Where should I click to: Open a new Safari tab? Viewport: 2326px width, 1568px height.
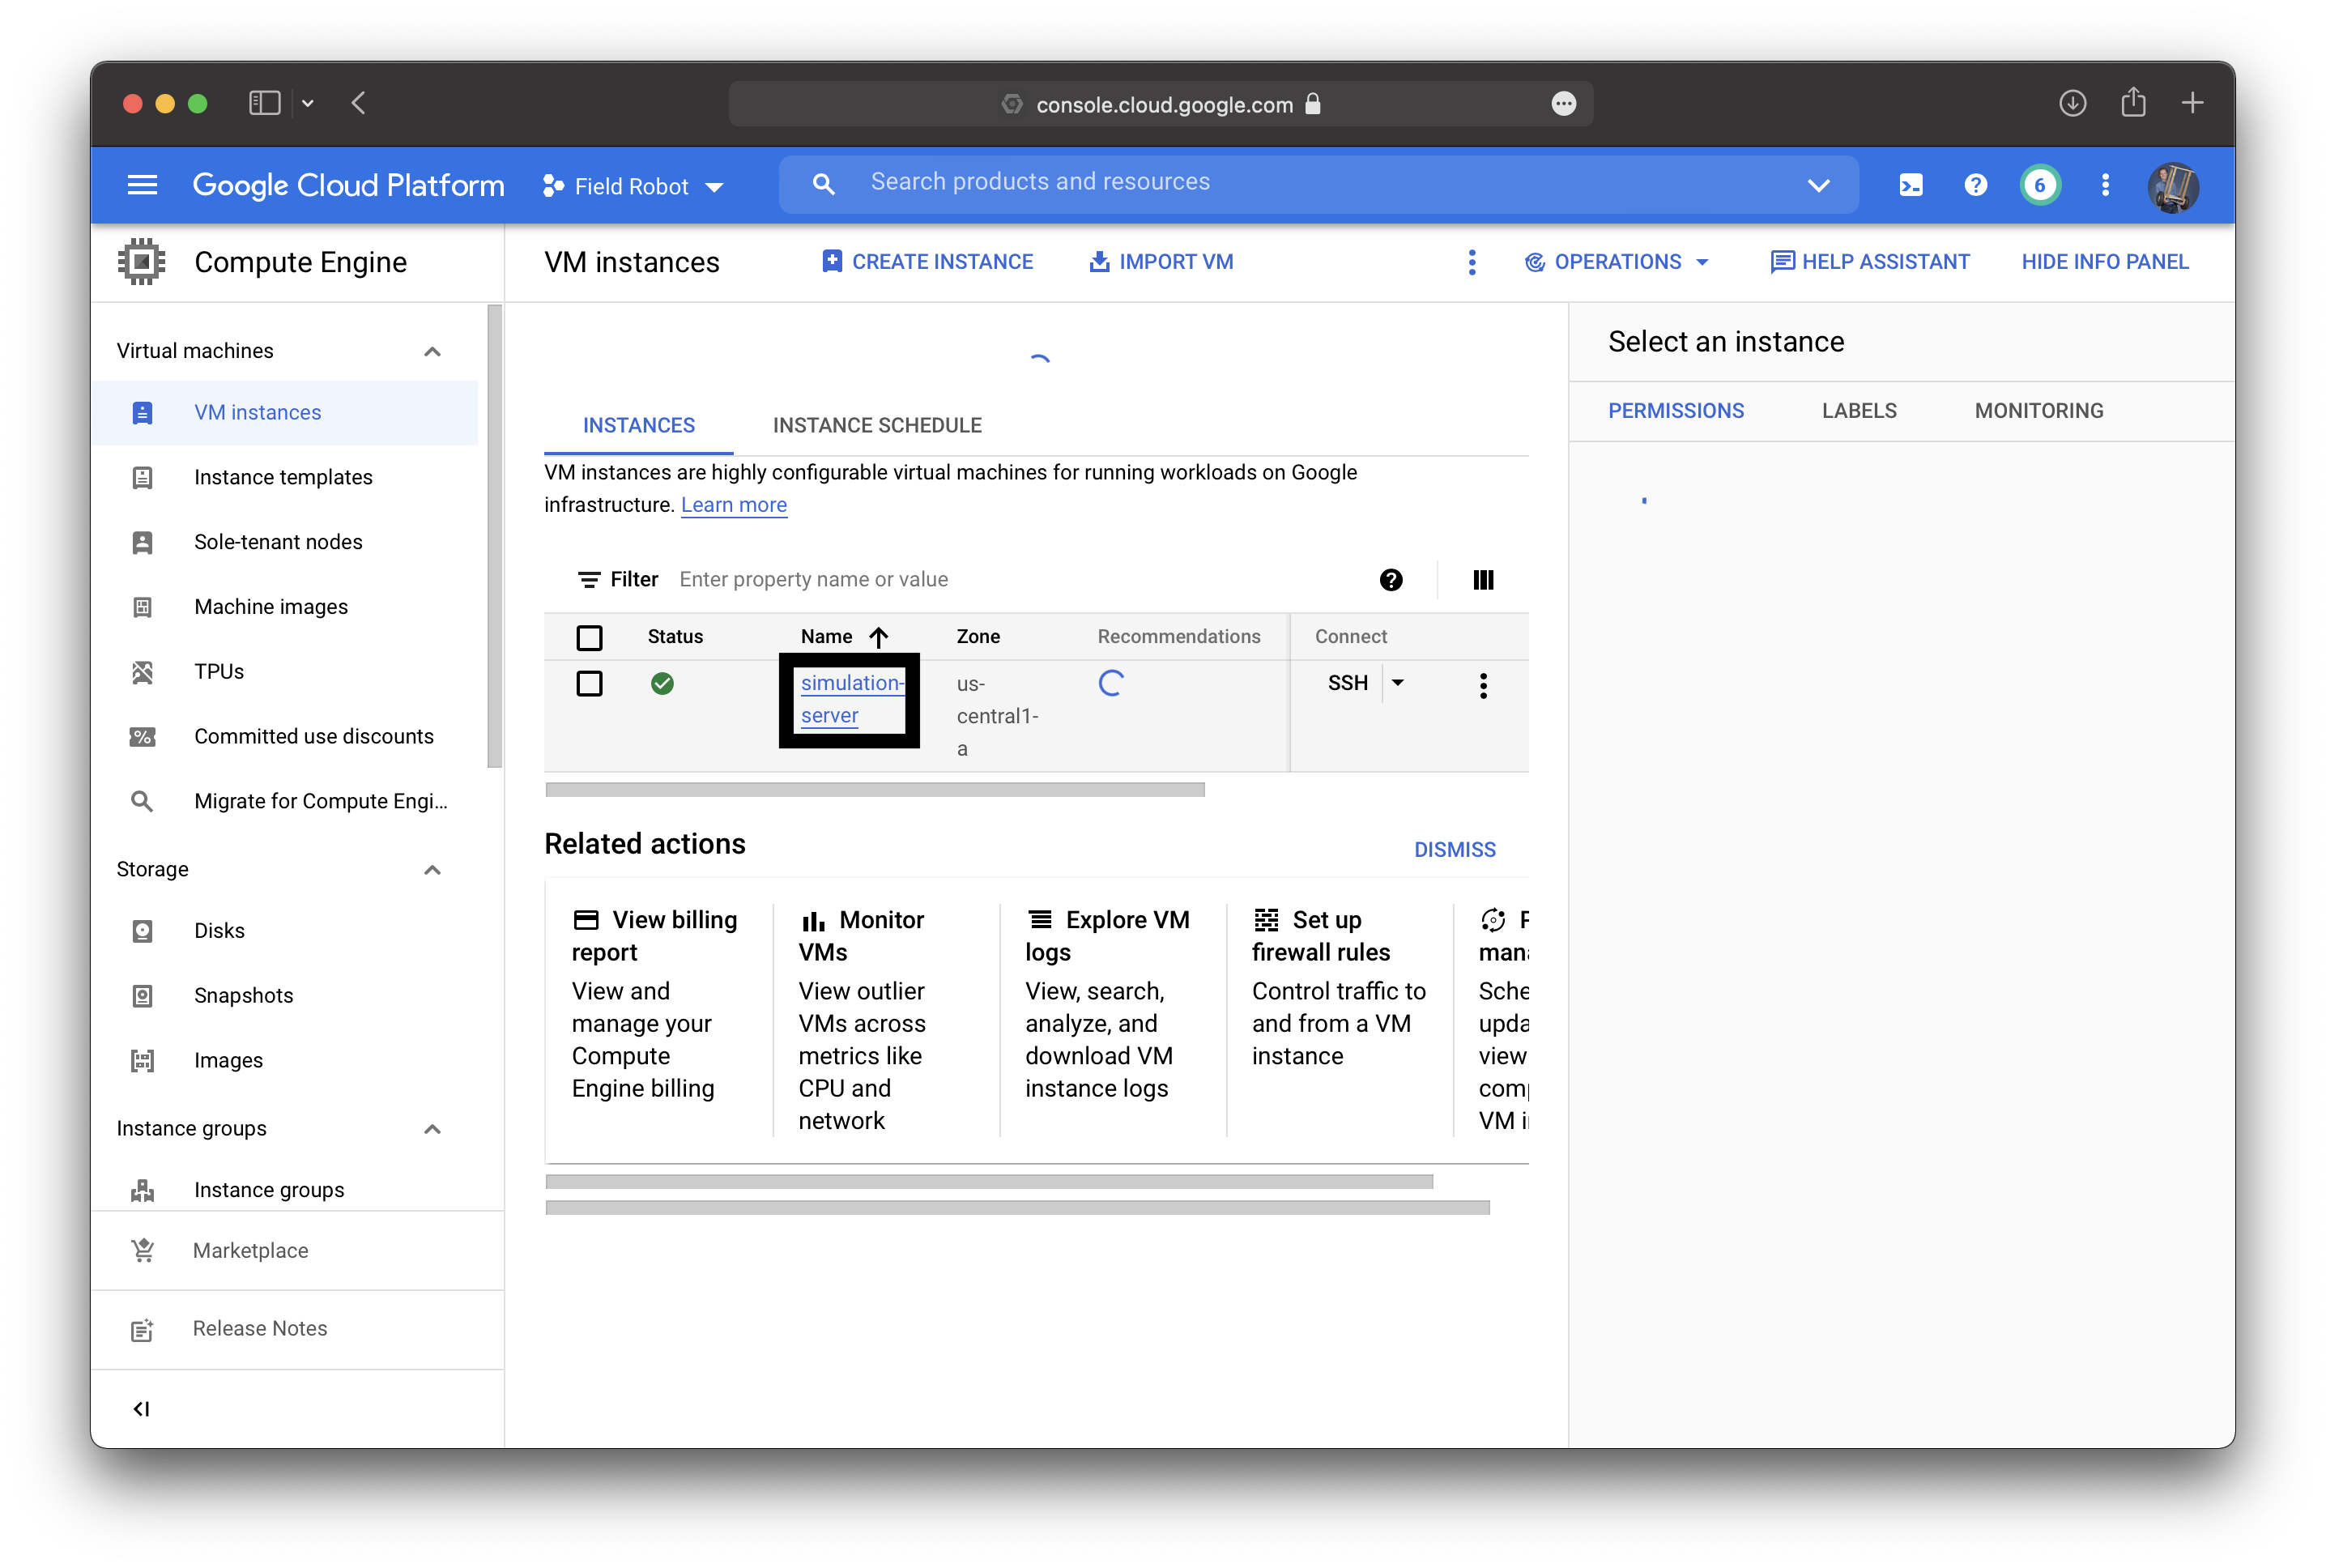(2192, 103)
